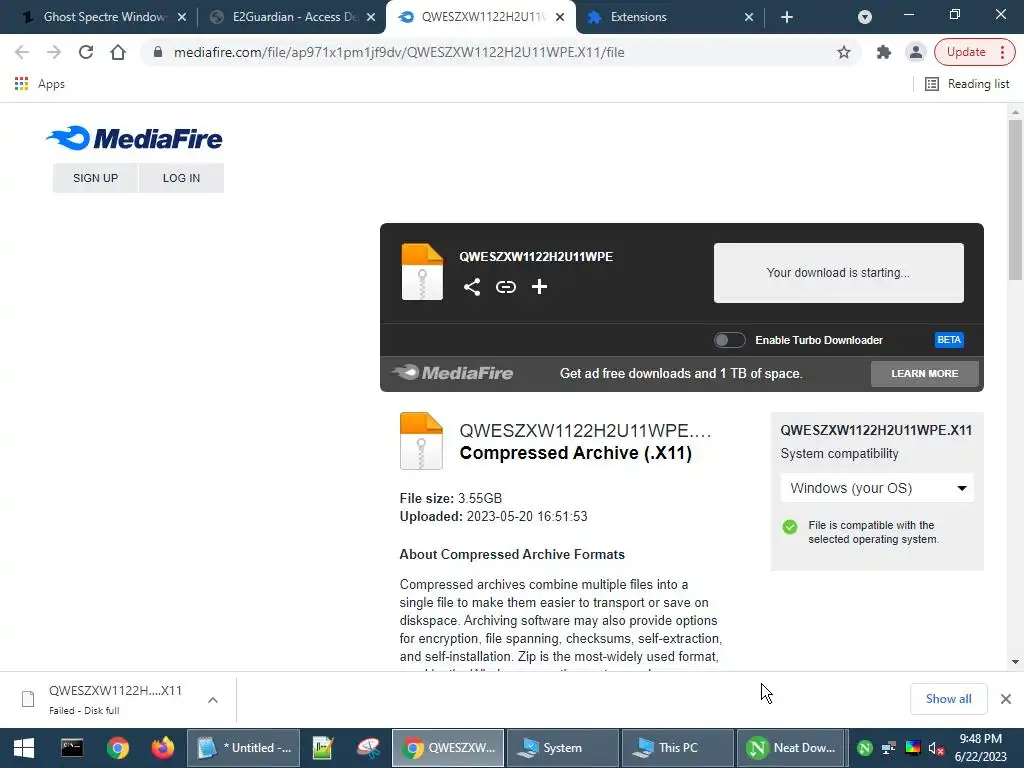This screenshot has width=1024, height=768.
Task: Click Show all downloads button
Action: coord(948,699)
